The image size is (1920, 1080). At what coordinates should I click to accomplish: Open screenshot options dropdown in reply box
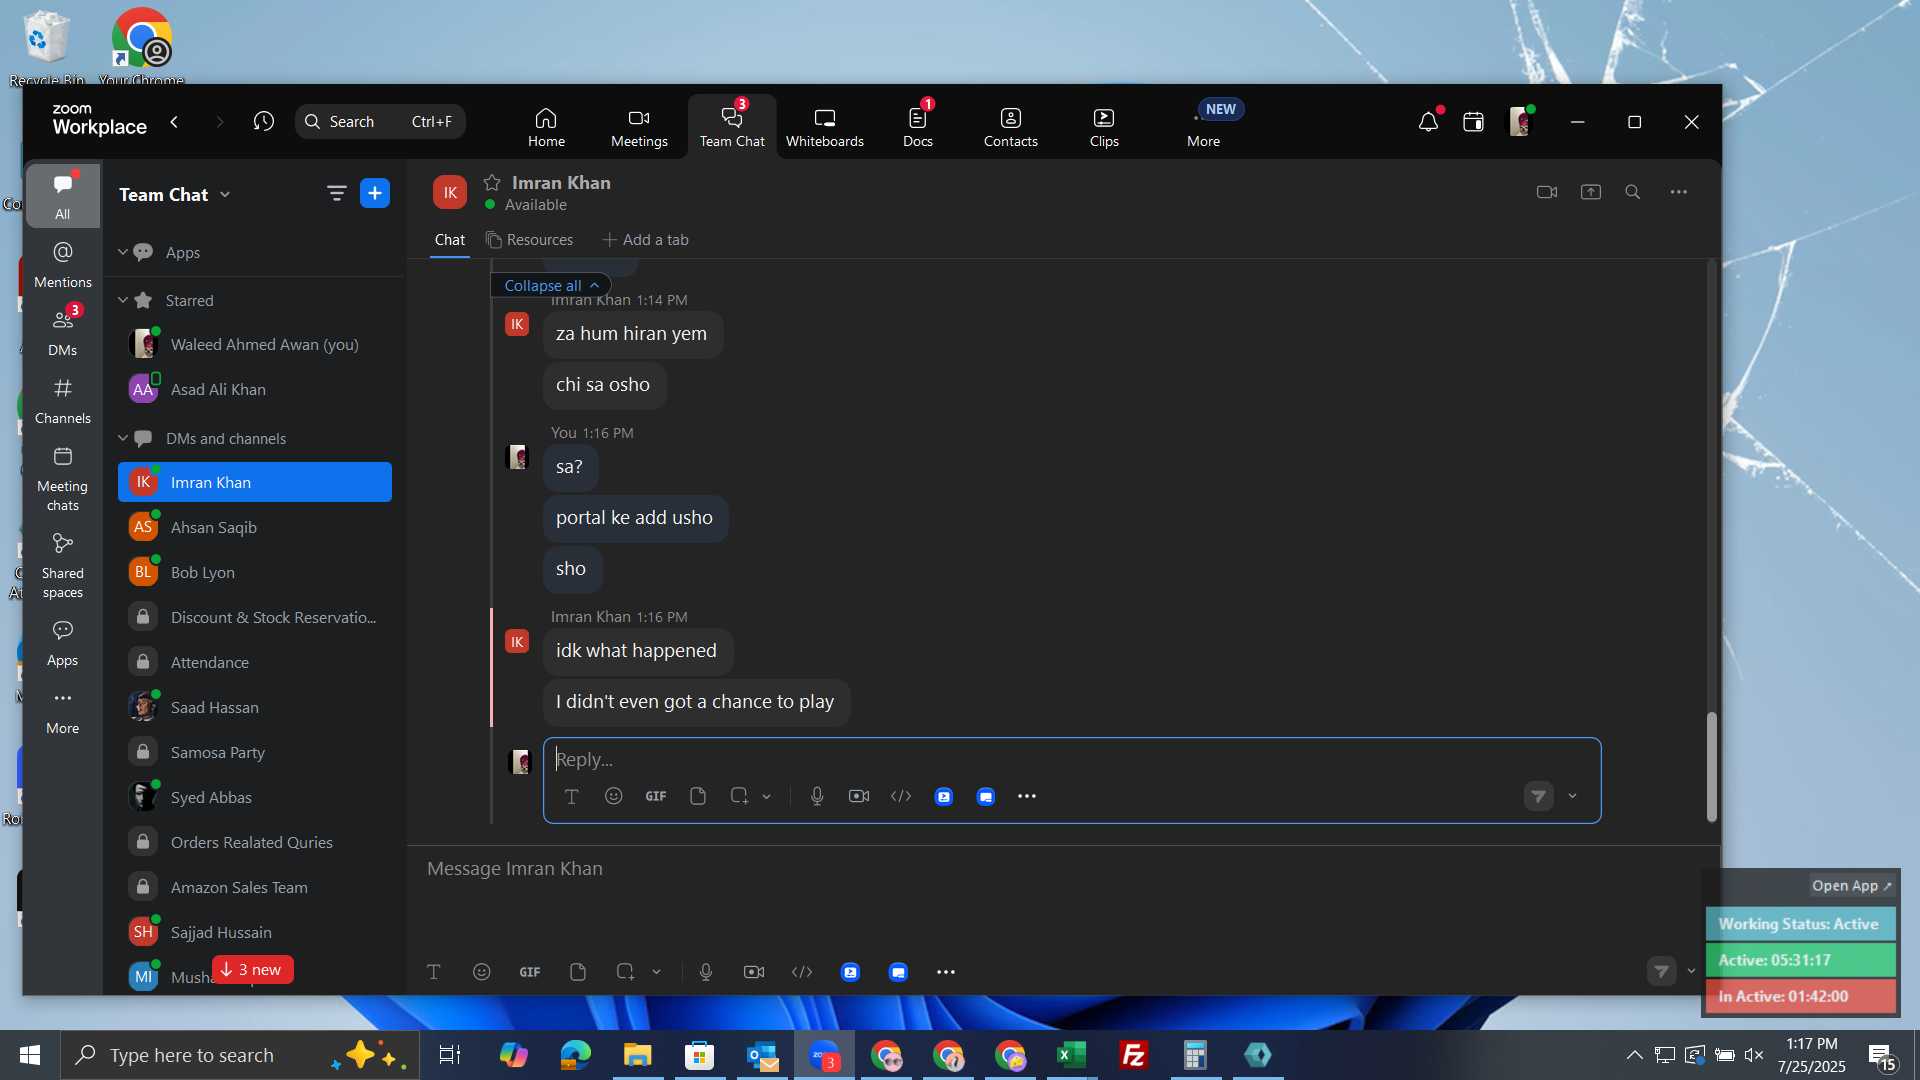pos(767,797)
